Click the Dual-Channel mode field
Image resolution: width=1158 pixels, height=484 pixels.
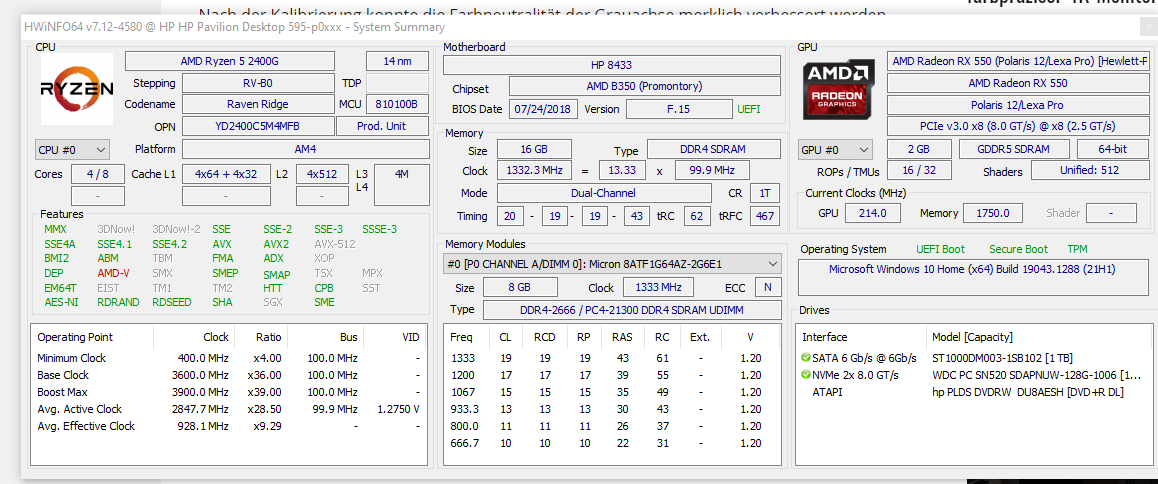[x=605, y=193]
